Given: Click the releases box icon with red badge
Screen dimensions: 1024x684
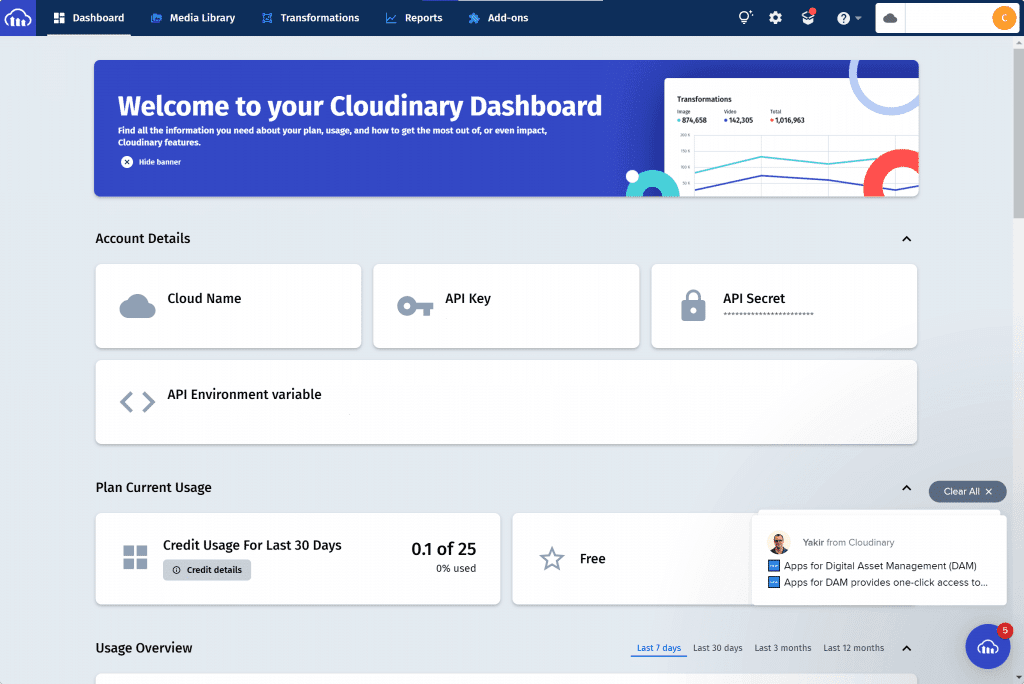Looking at the screenshot, I should point(807,17).
